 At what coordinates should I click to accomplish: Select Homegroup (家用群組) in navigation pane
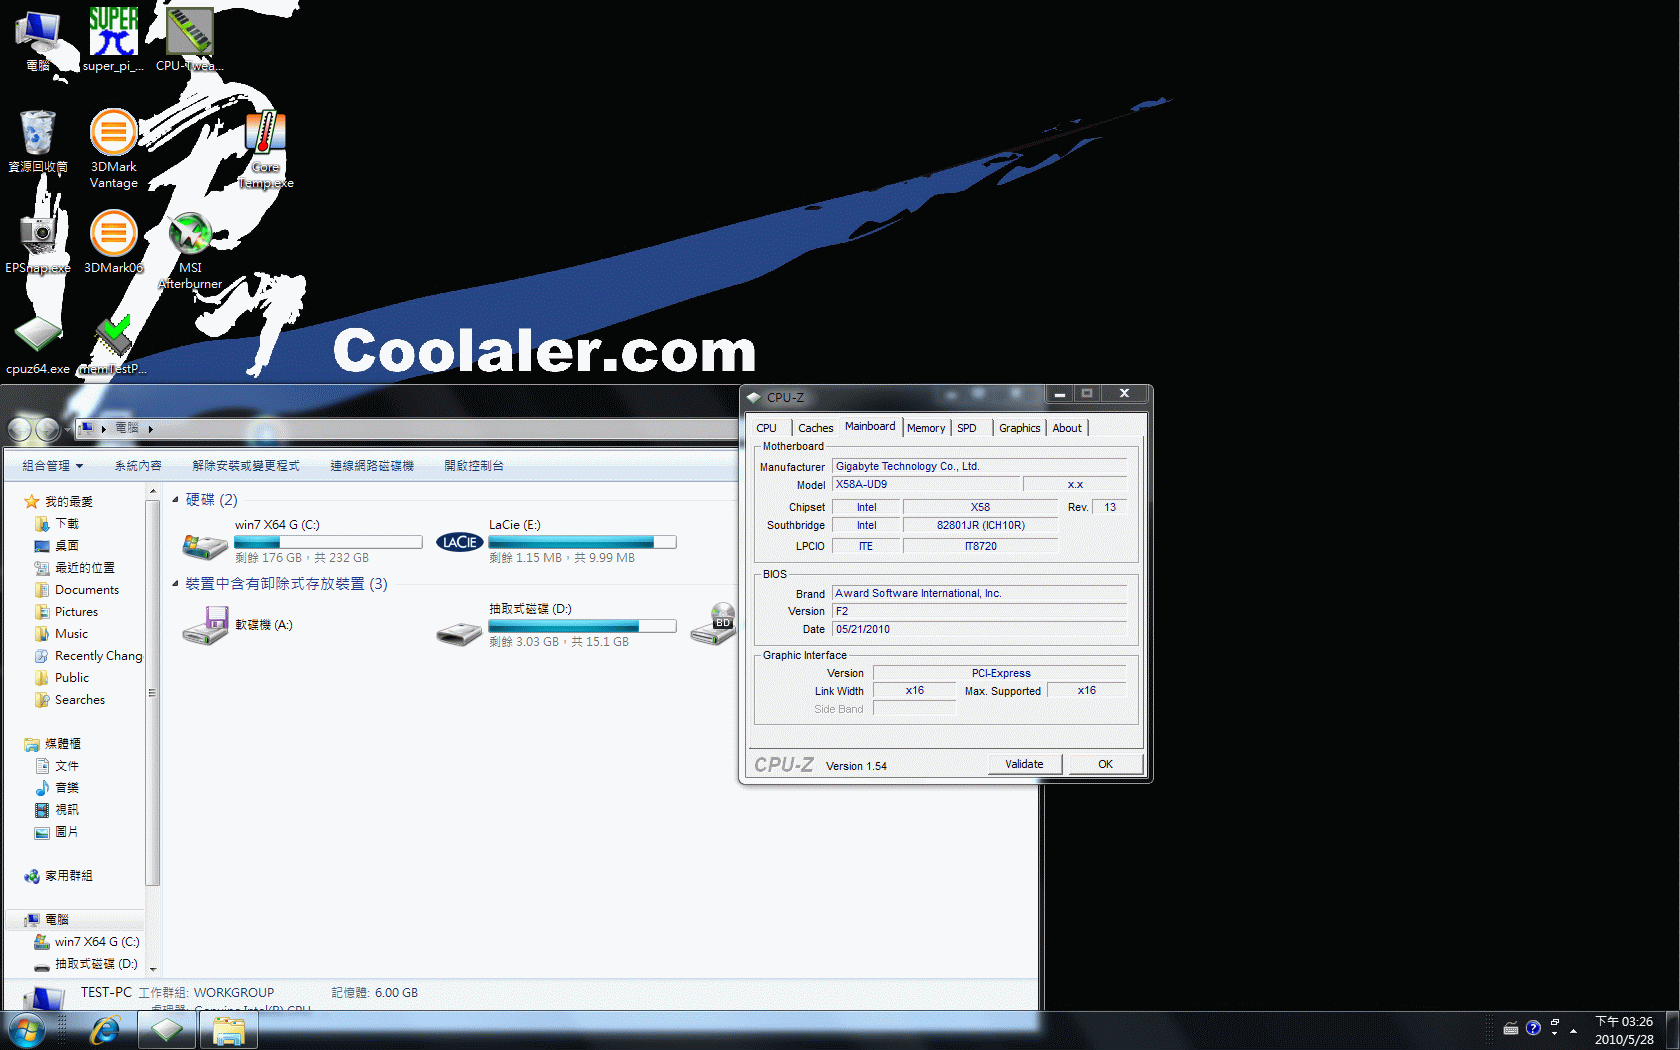(59, 876)
